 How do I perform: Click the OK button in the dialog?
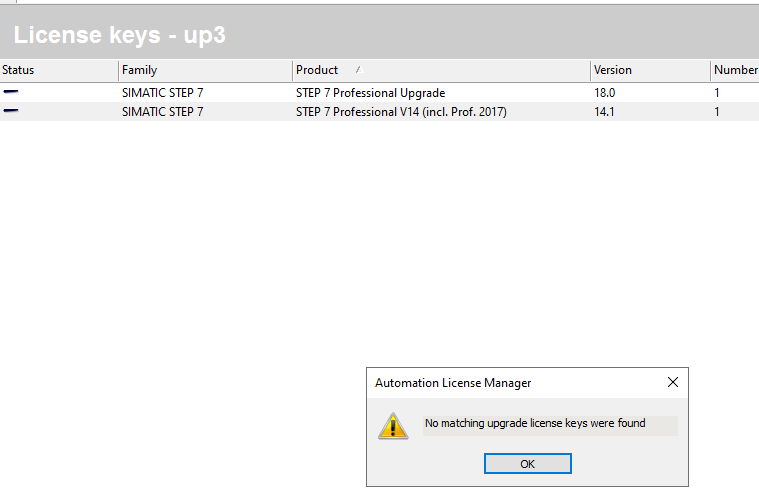pos(527,464)
